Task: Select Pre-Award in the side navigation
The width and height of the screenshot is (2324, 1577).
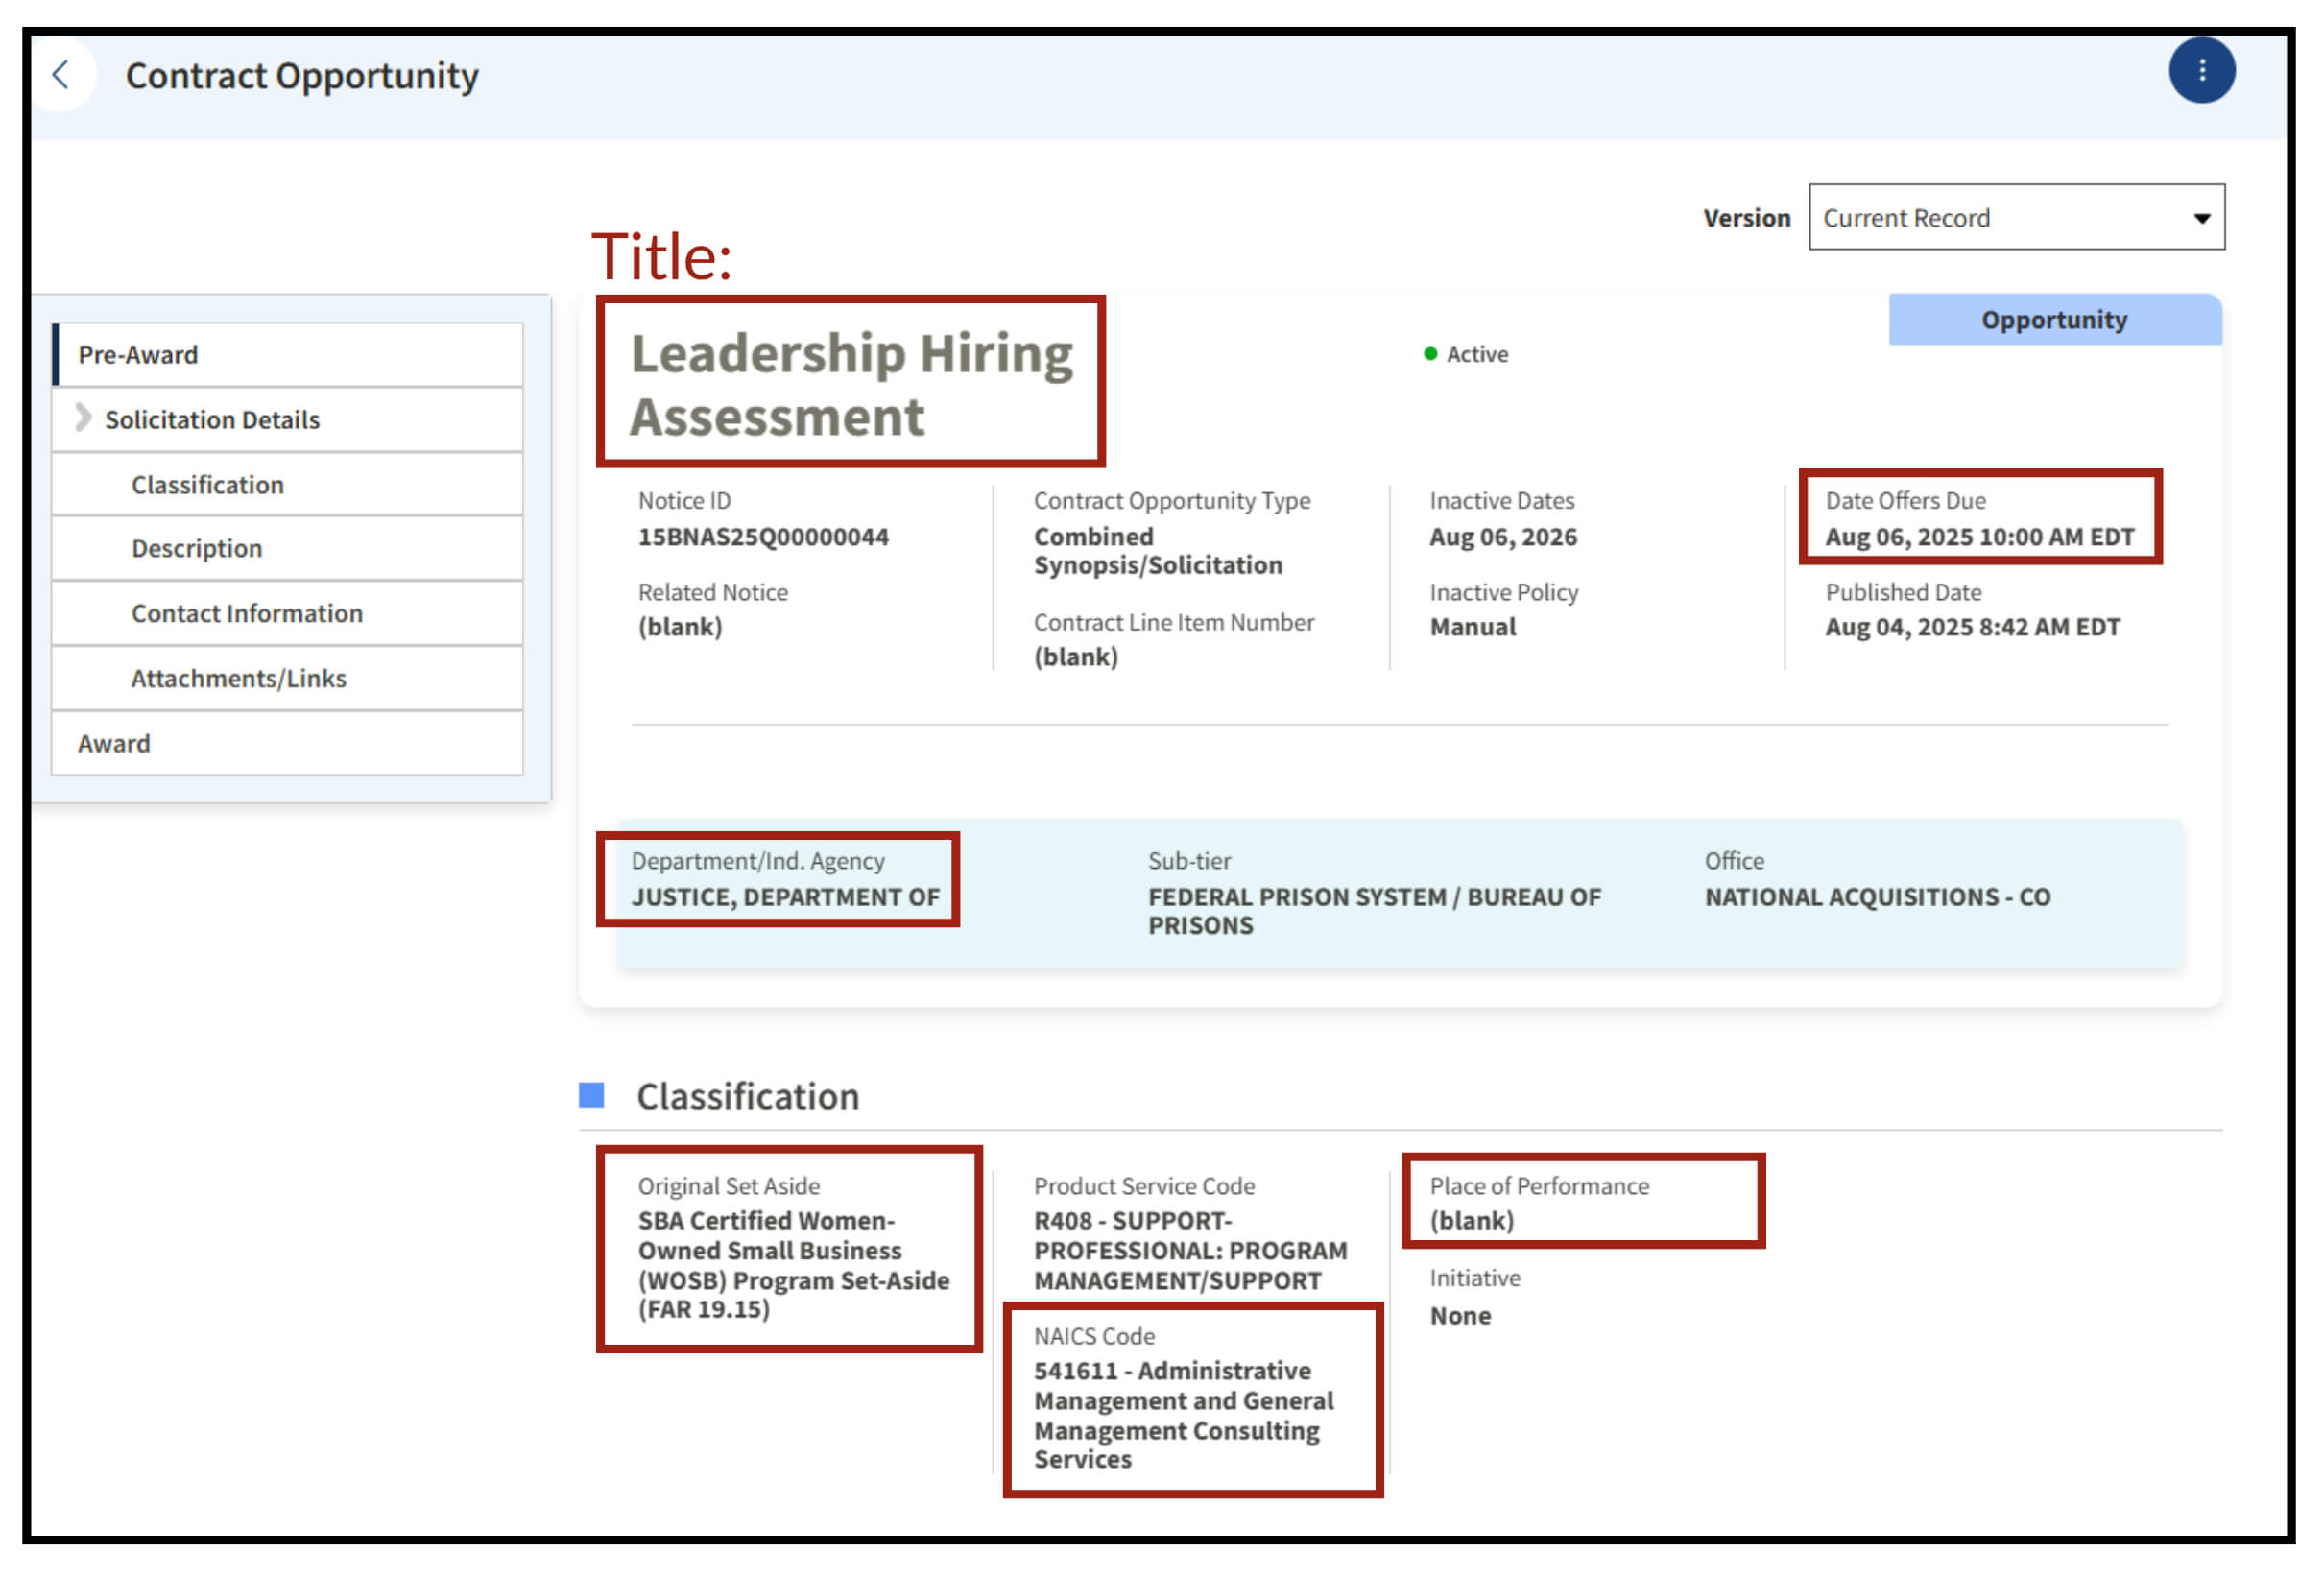Action: (138, 355)
